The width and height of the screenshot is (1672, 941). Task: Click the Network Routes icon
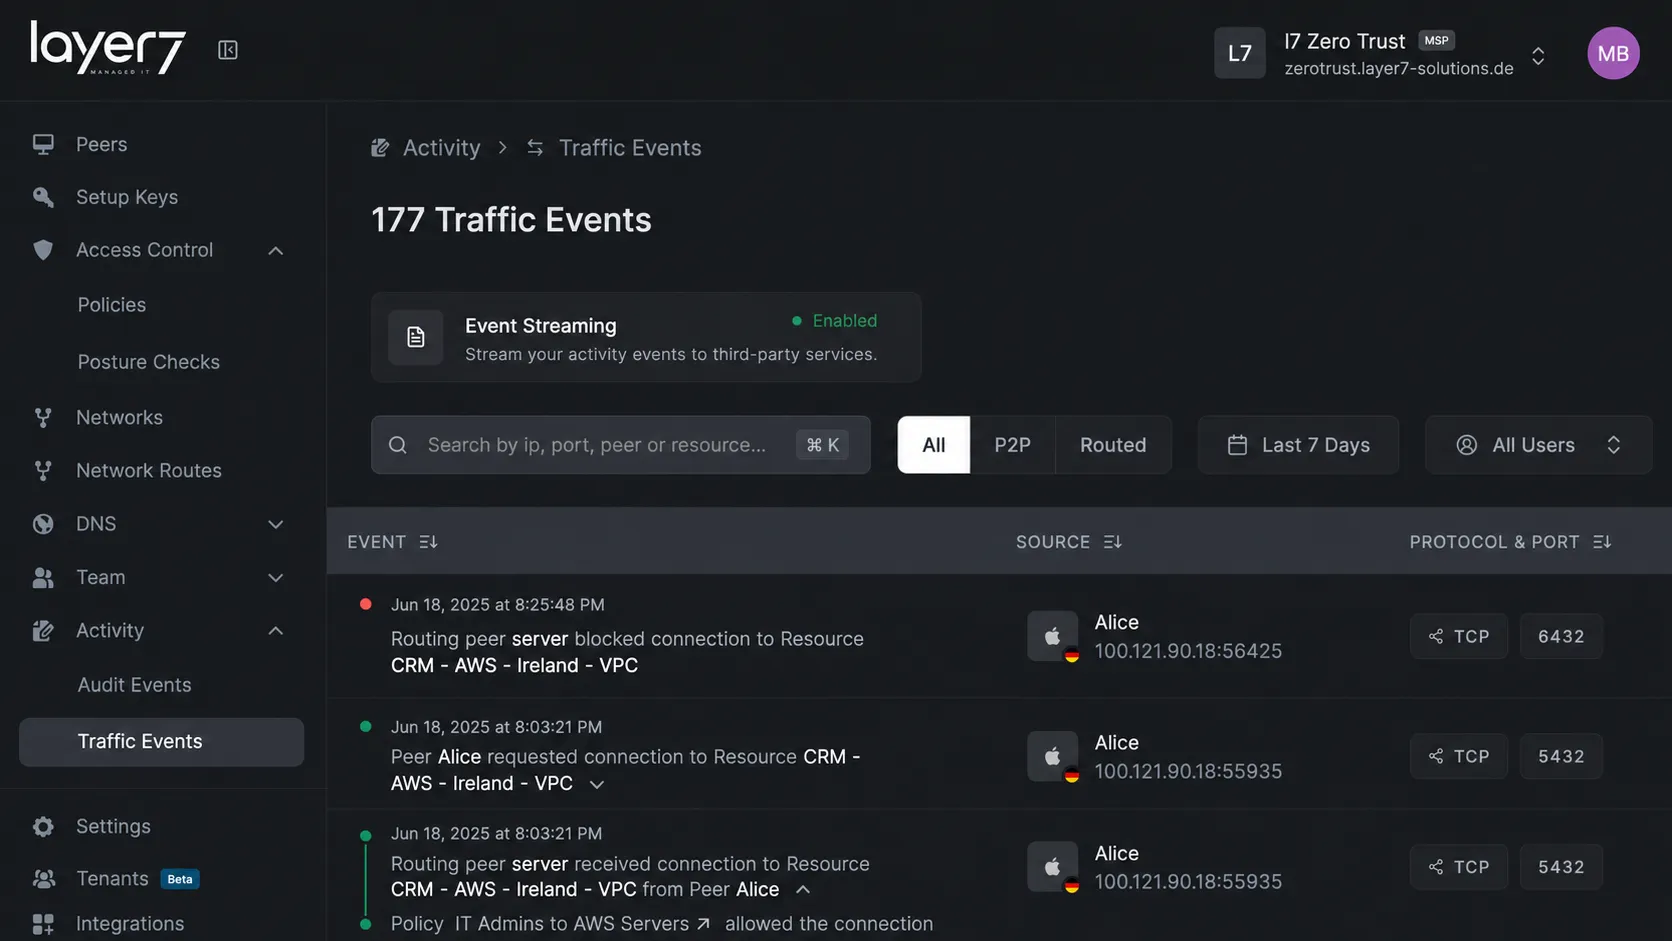(43, 470)
